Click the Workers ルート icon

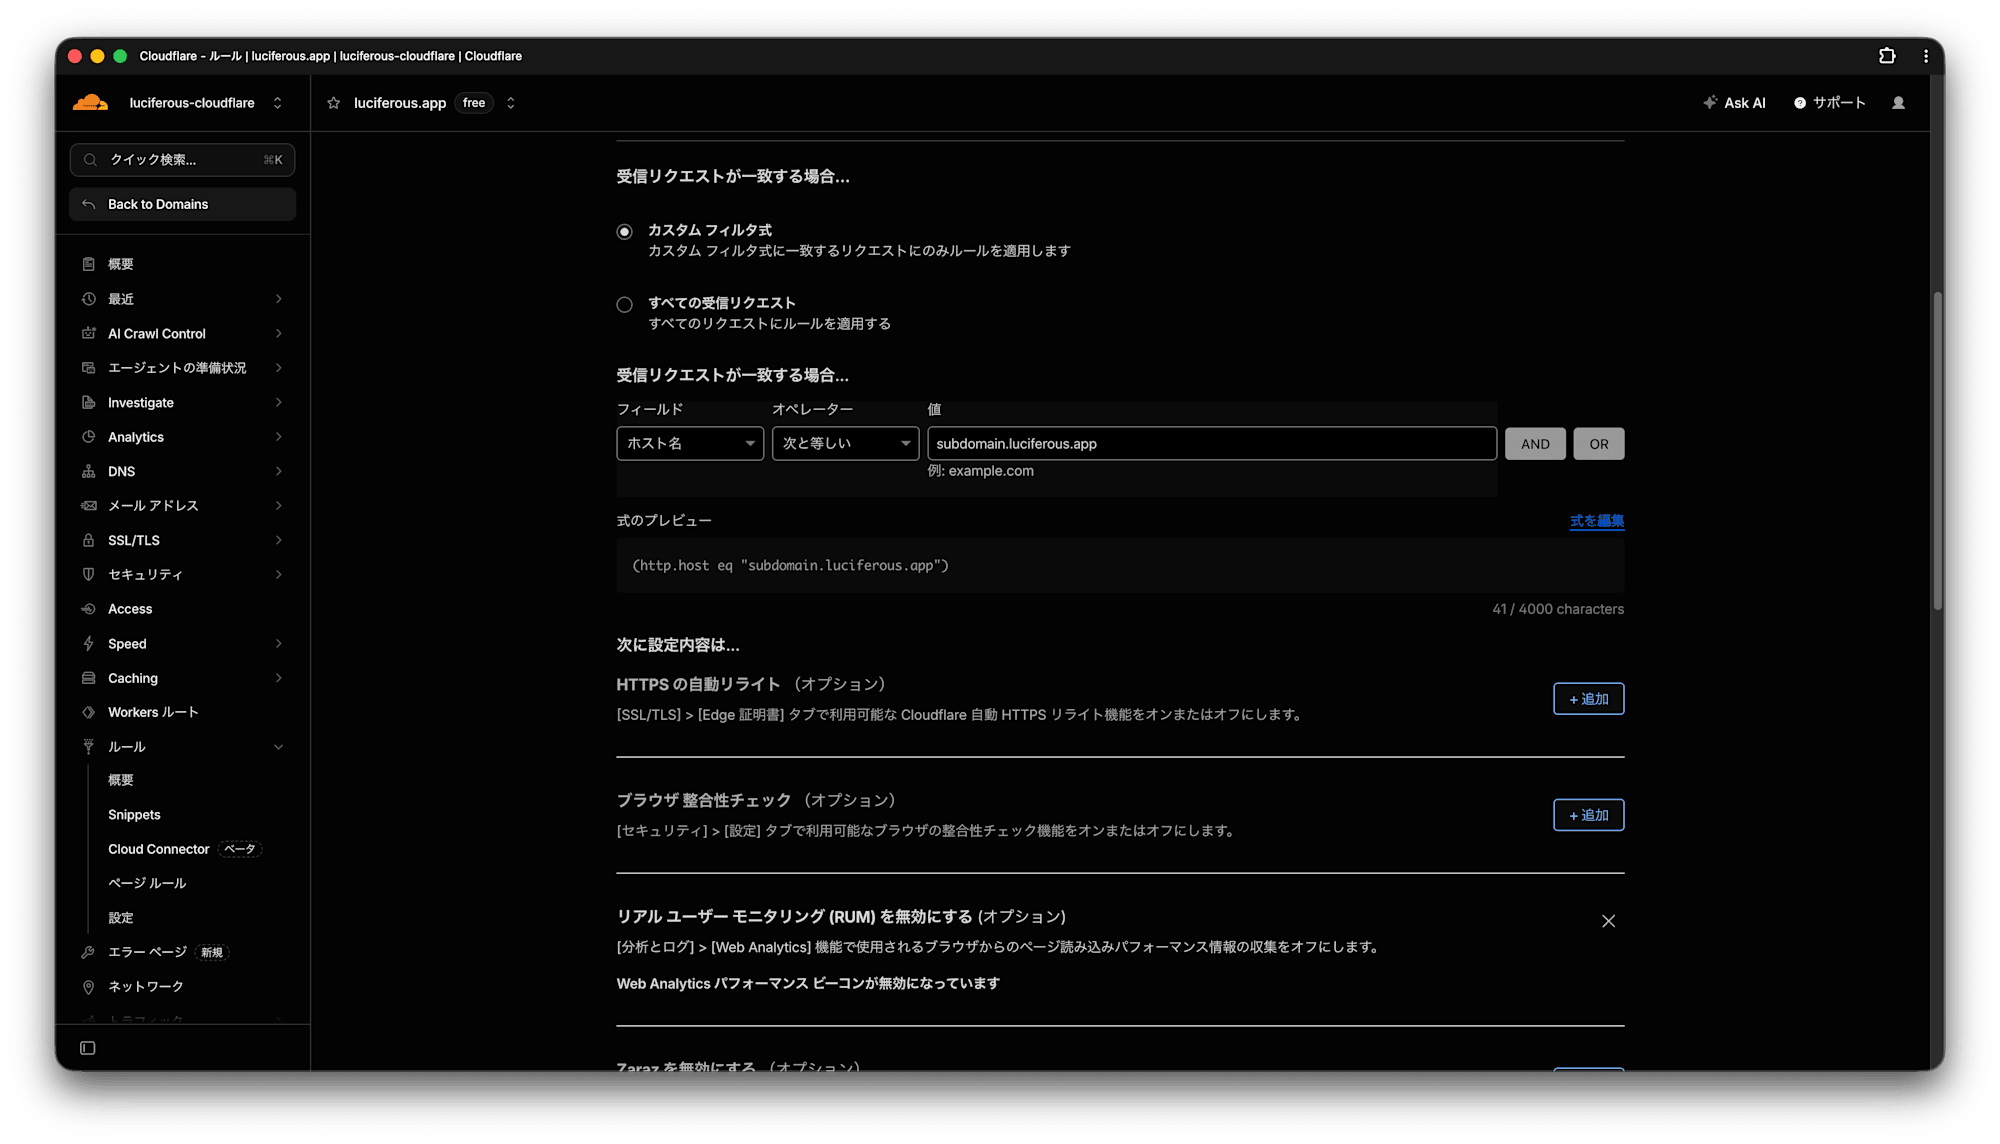click(89, 712)
